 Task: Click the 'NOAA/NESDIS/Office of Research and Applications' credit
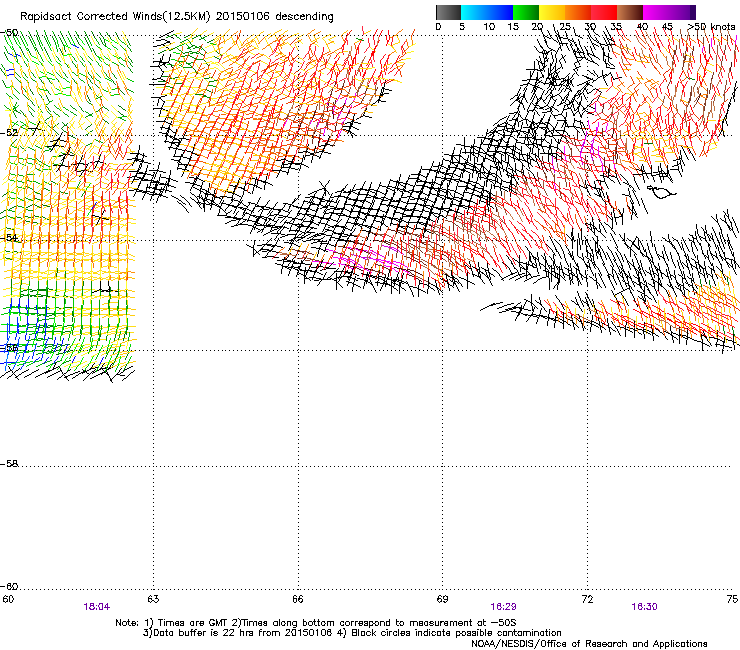click(589, 644)
